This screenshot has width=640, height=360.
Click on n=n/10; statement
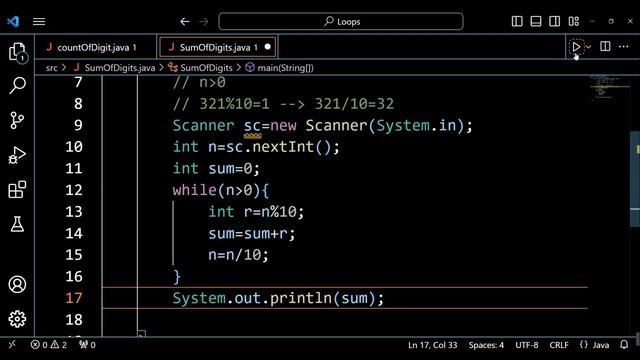pyautogui.click(x=238, y=255)
